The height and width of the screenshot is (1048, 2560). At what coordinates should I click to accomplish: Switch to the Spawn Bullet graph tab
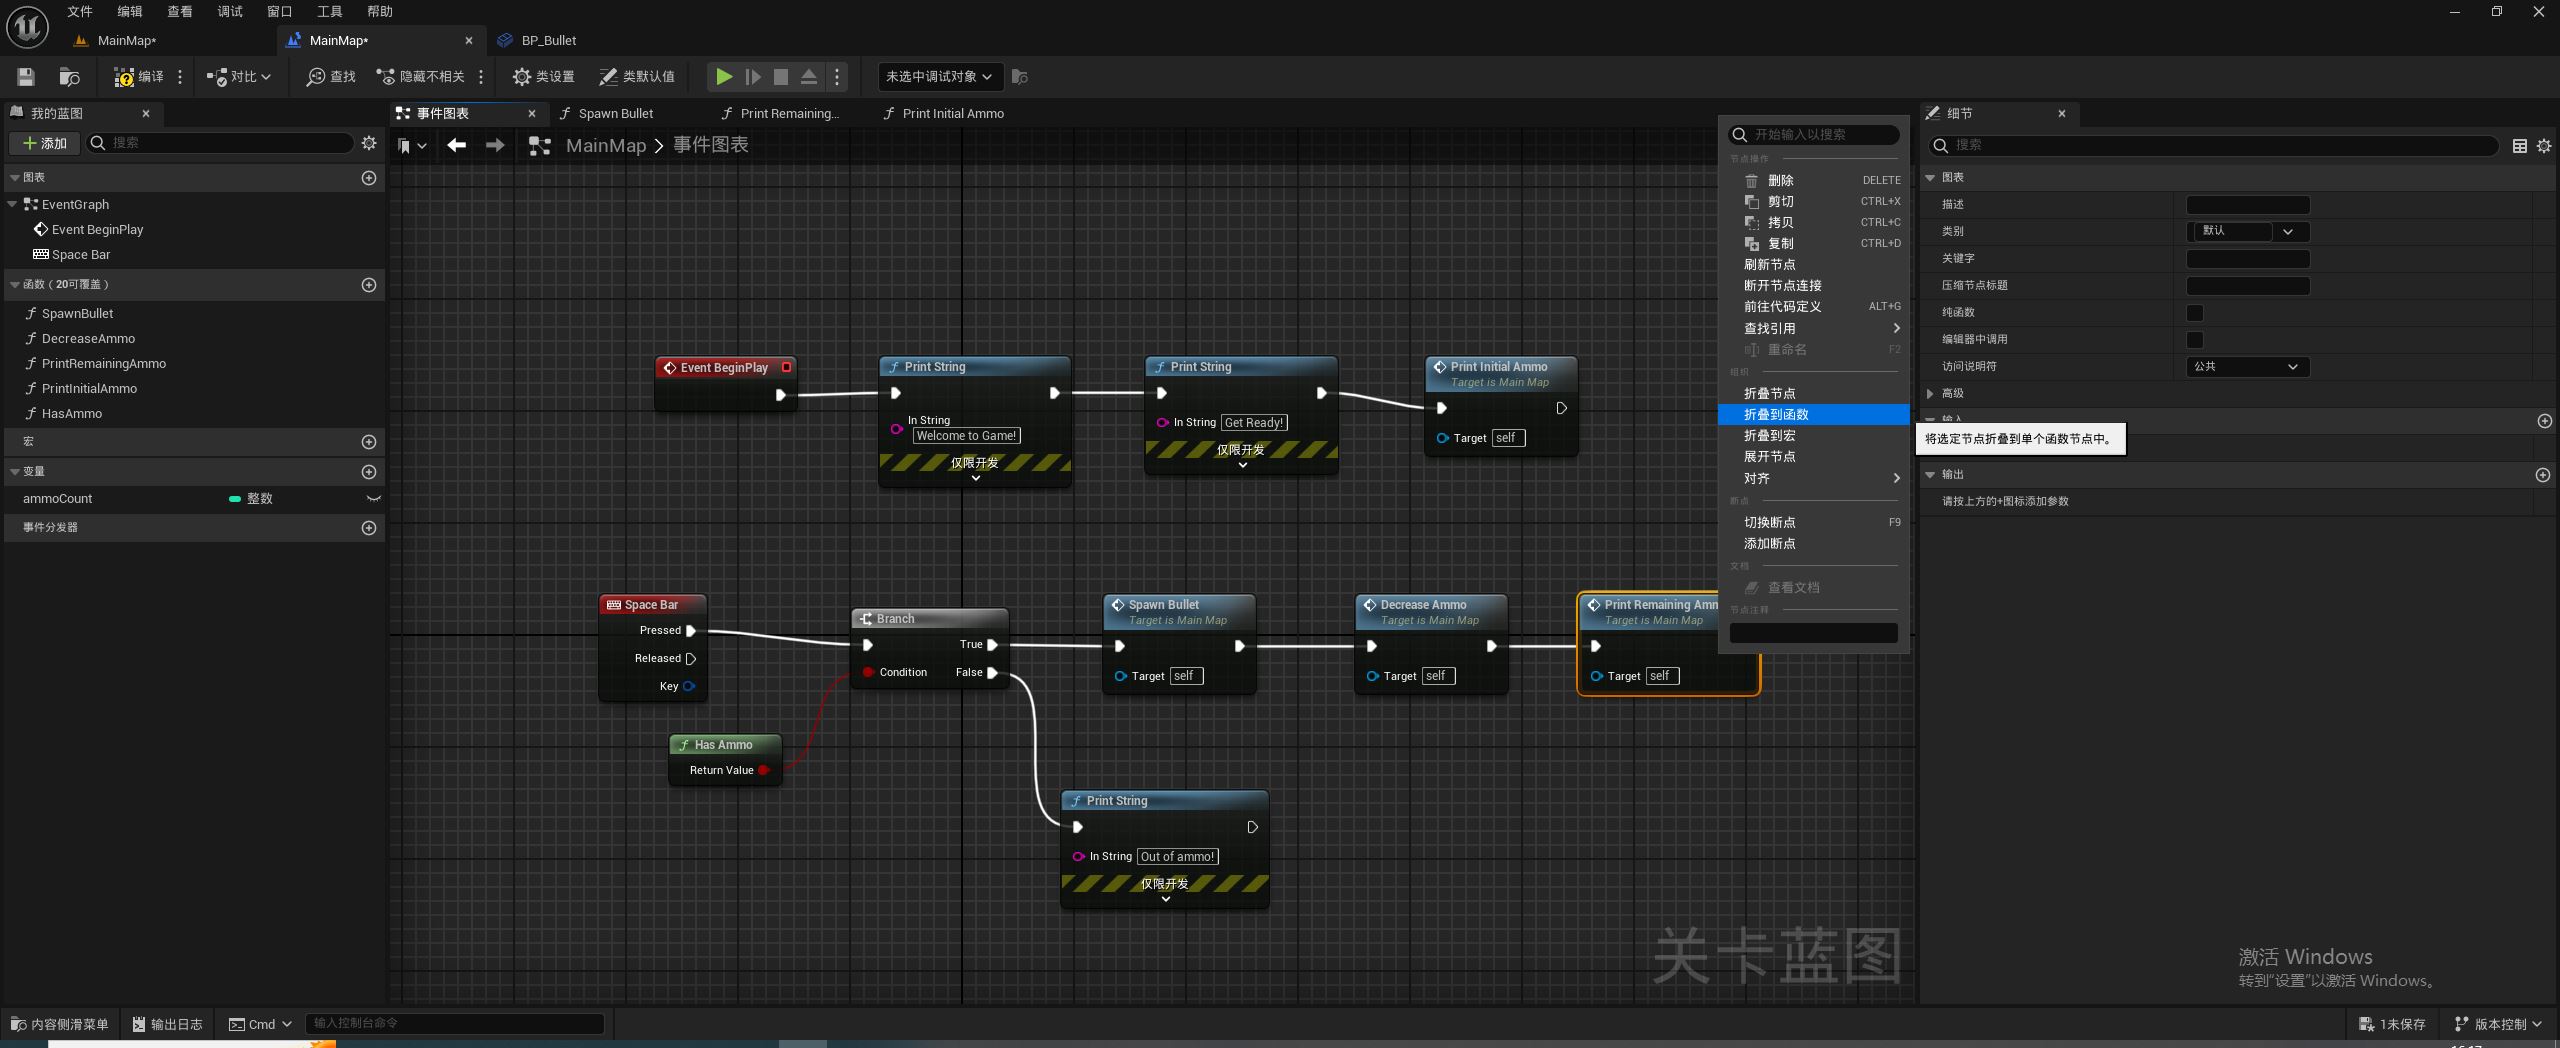click(615, 114)
